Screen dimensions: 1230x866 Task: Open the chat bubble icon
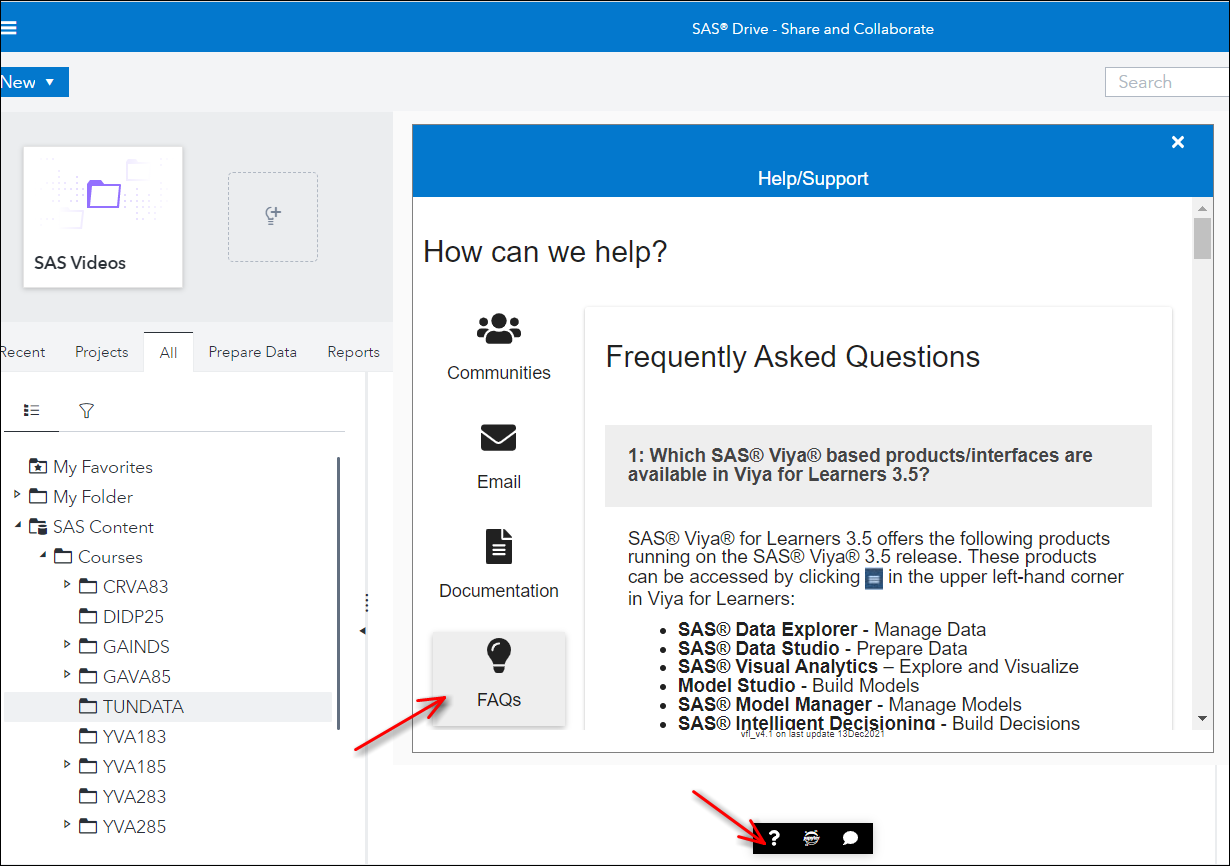point(851,838)
